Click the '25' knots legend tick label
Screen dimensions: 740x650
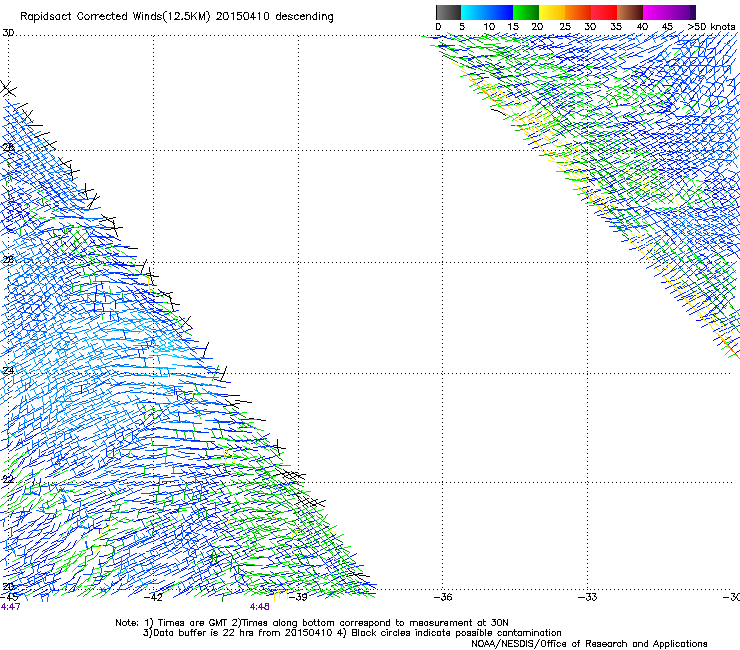click(x=565, y=27)
